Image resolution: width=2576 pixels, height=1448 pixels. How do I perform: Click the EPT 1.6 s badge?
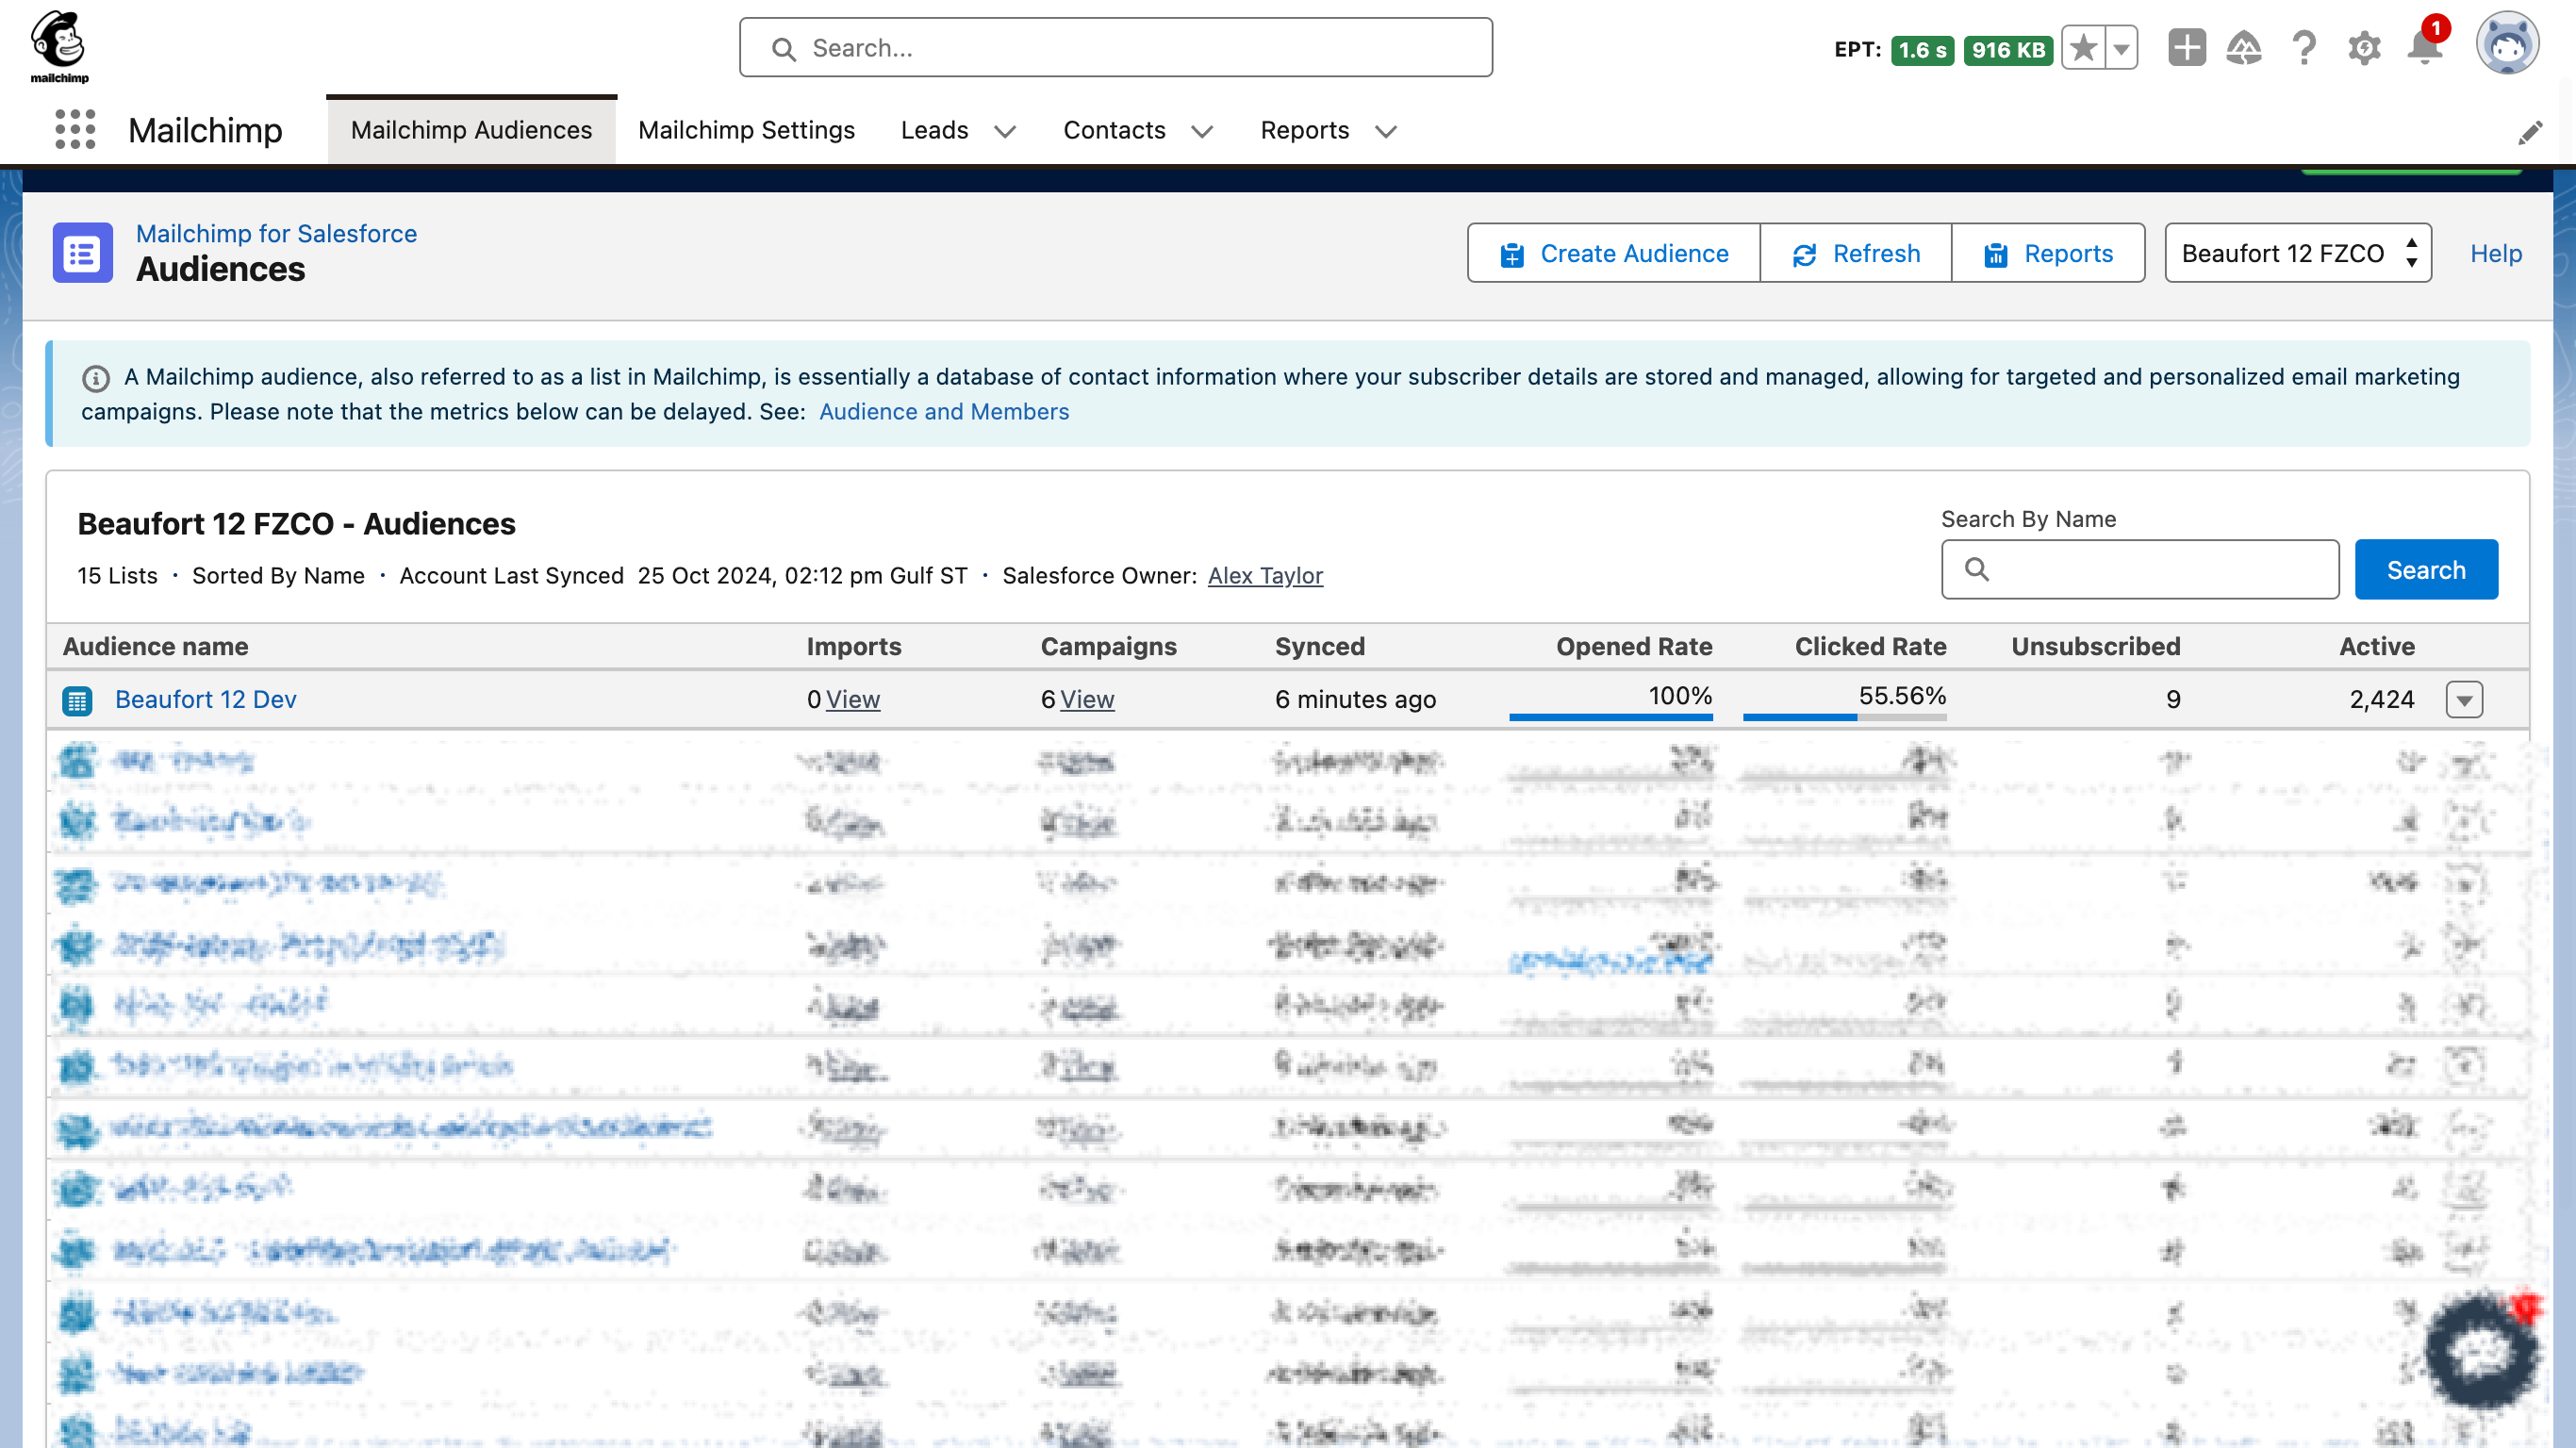[1921, 49]
